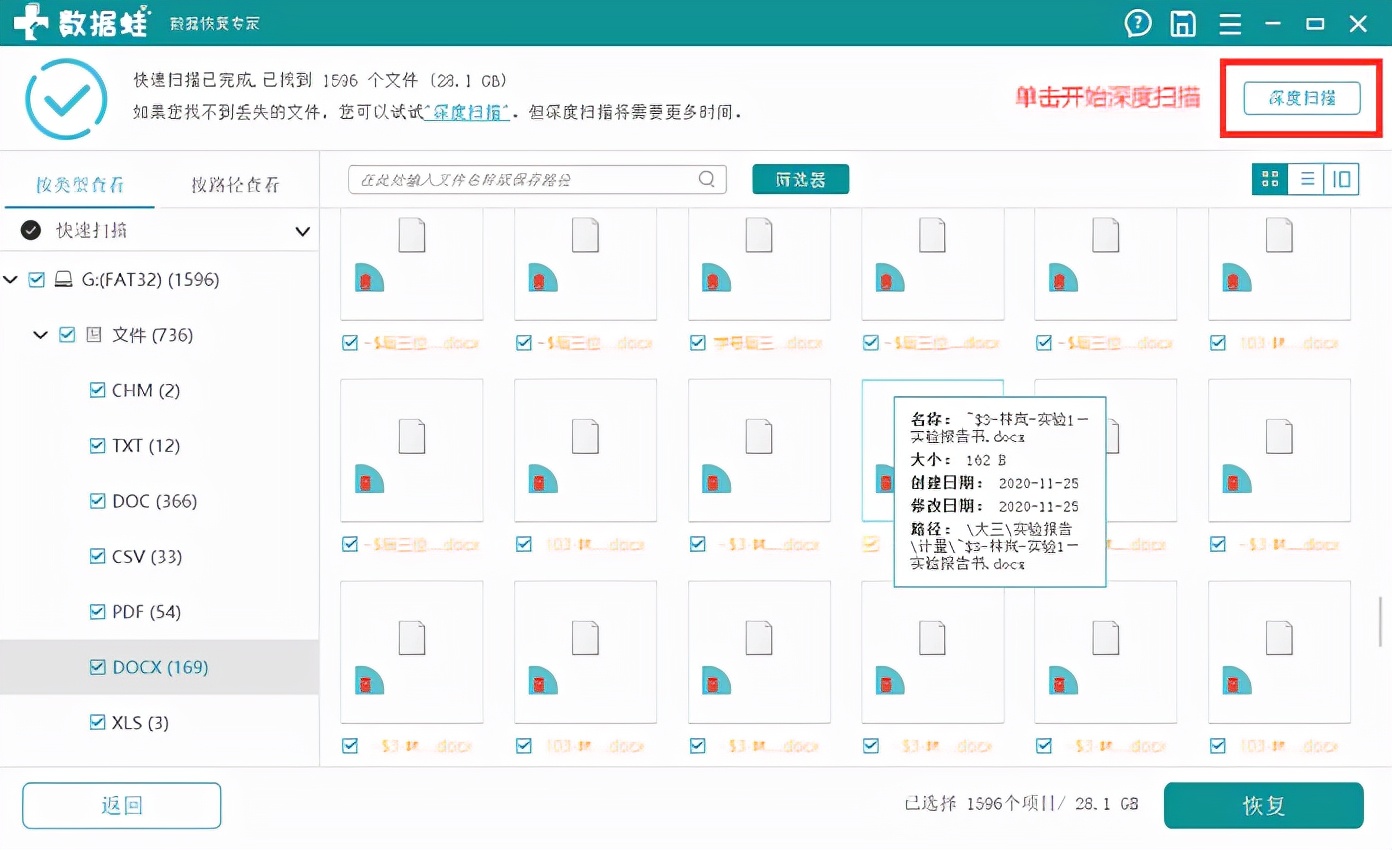Open the 筛选器 filter panel

(800, 179)
